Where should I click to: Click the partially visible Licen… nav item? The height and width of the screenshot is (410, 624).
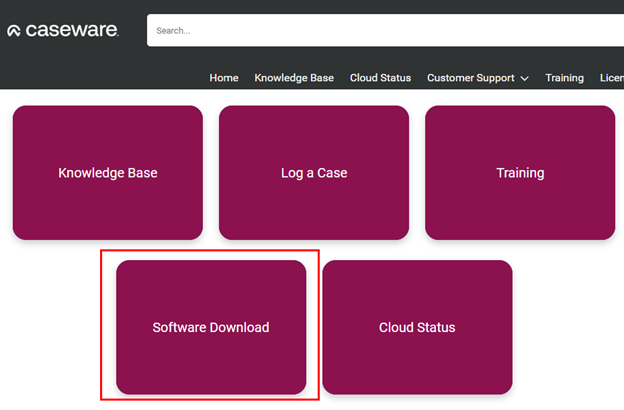point(611,78)
